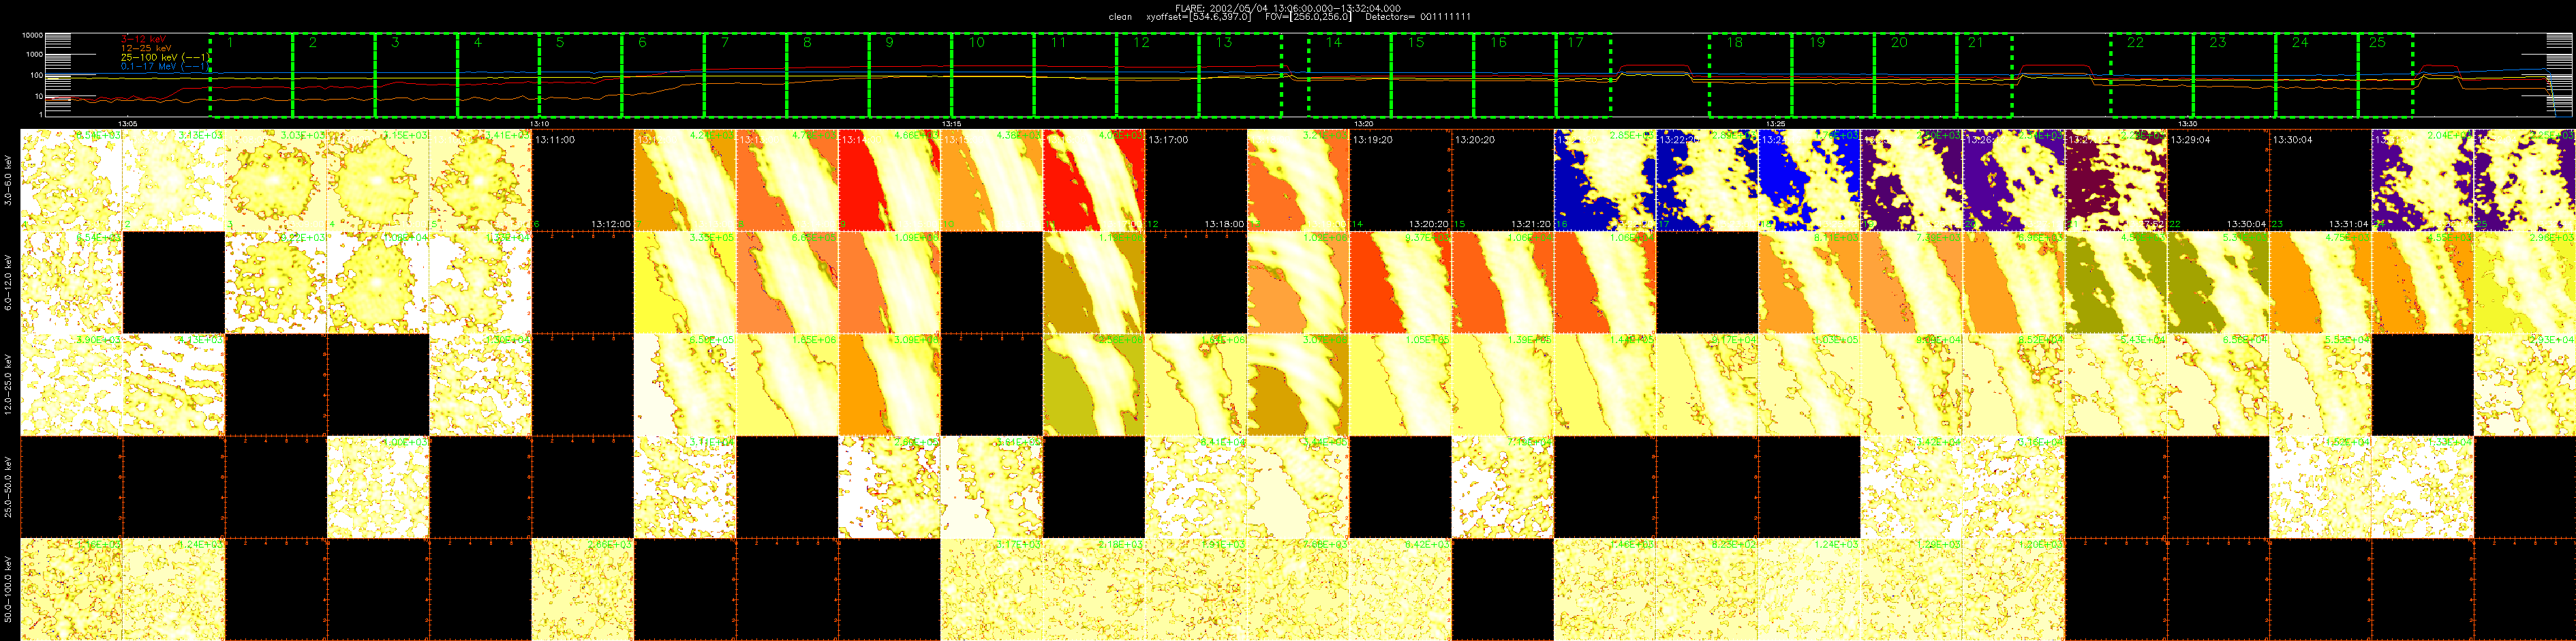Screen dimensions: 2576x641
Task: Select time interval box 15 in light curve
Action: (x=1432, y=75)
